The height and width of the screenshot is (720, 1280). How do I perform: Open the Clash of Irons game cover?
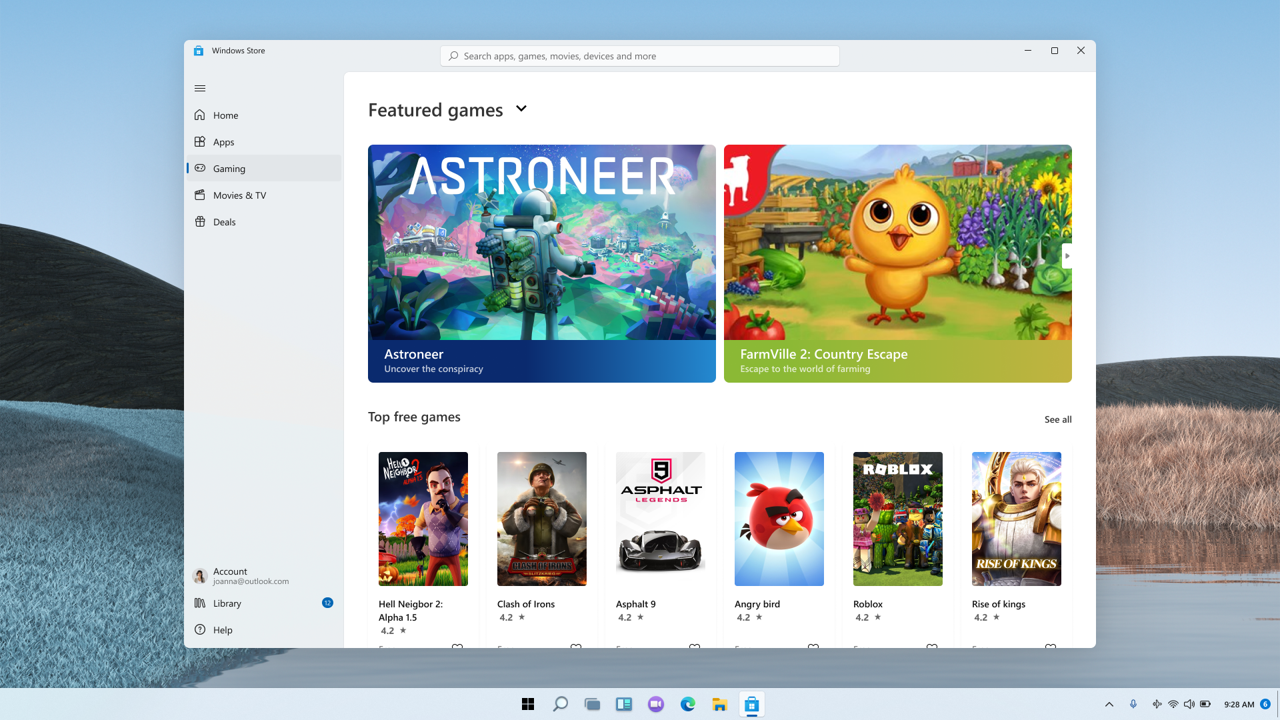click(542, 519)
